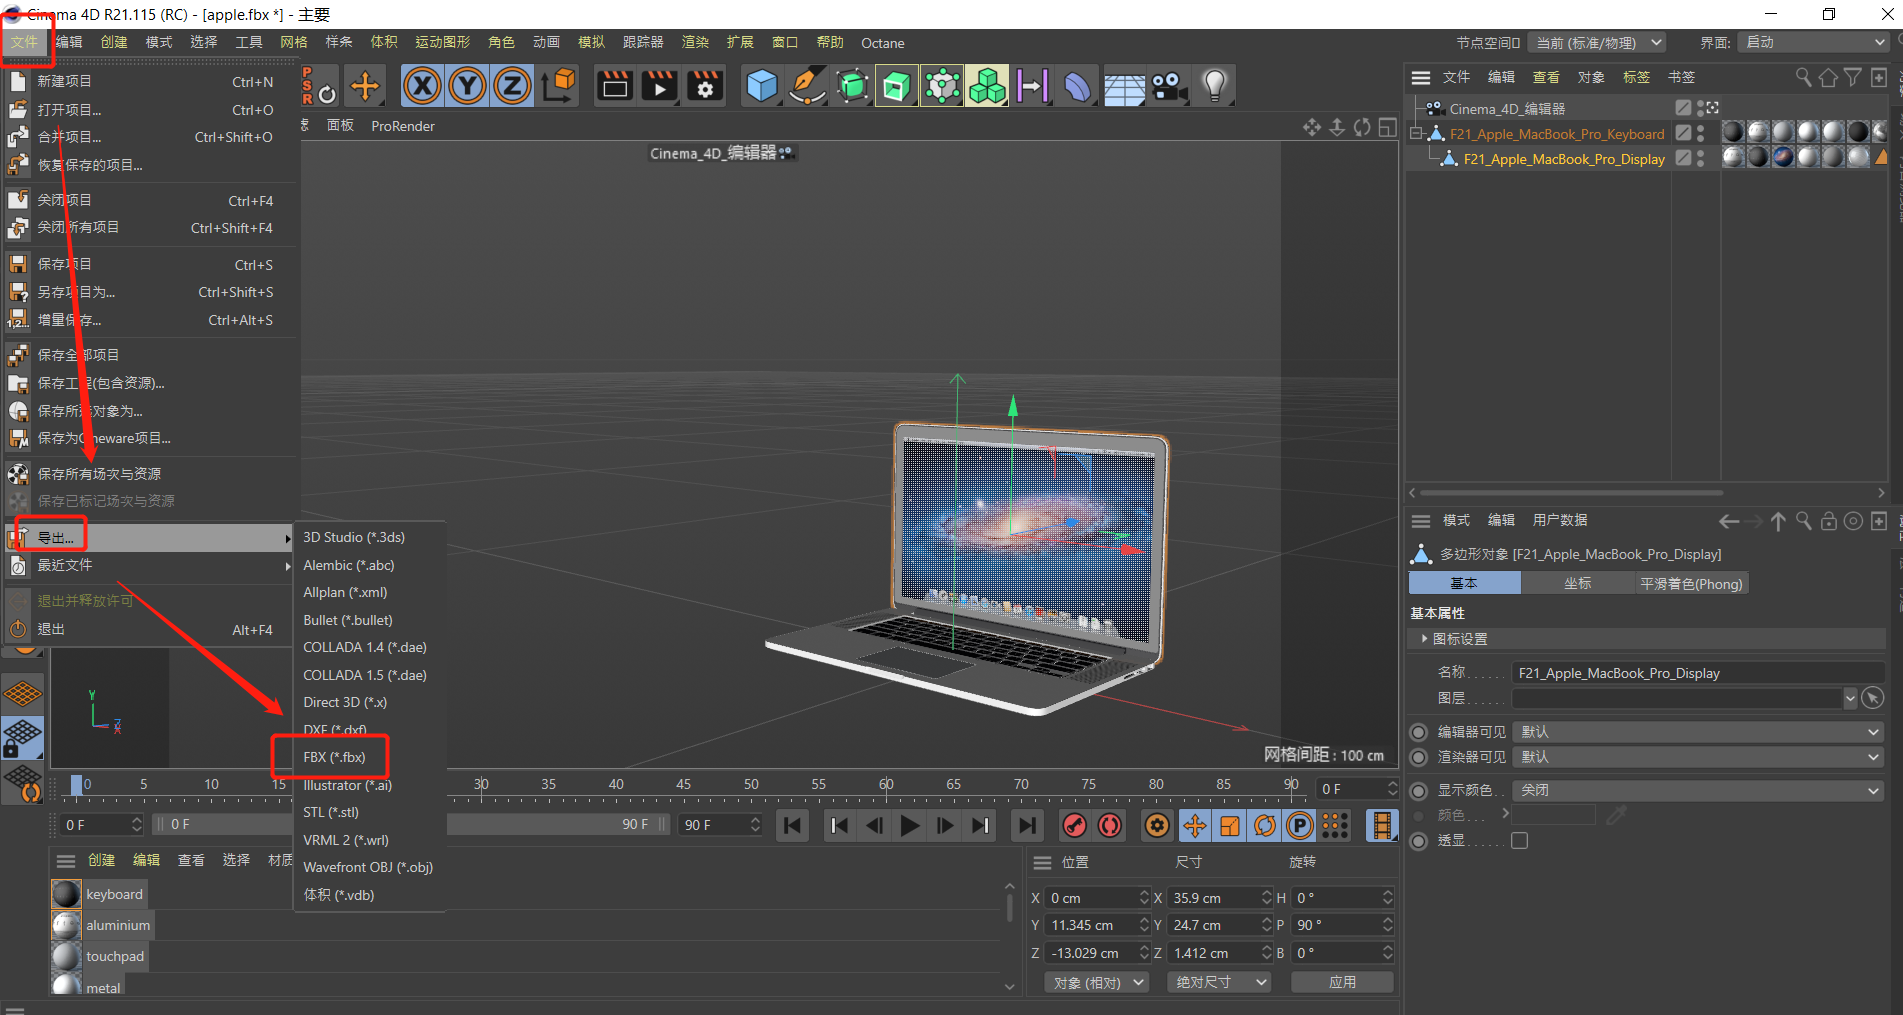Viewport: 1903px width, 1015px height.
Task: Select the Bend deformer icon
Action: [x=1077, y=86]
